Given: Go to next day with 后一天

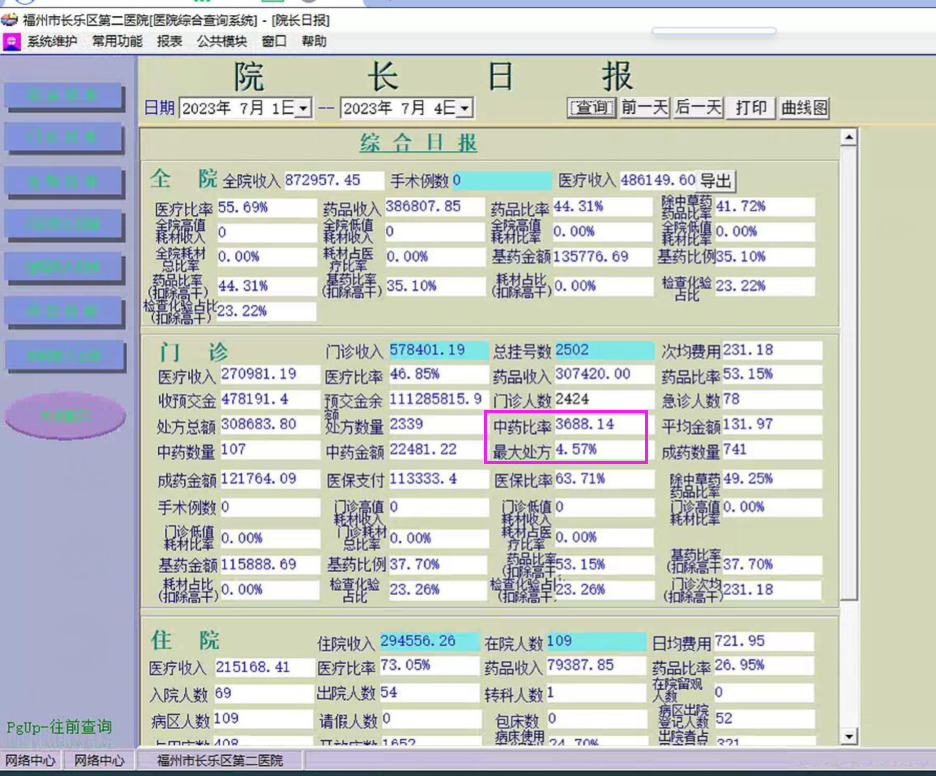Looking at the screenshot, I should click(x=698, y=108).
